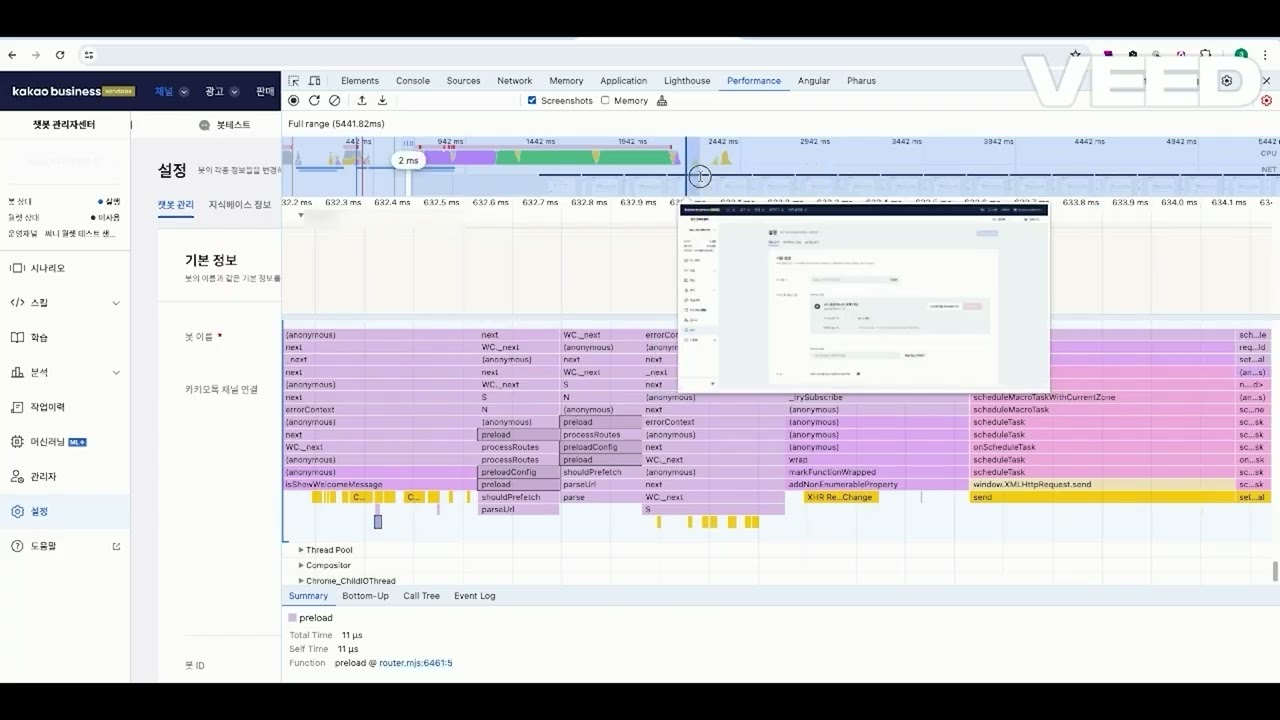Click the DevTools inspect element icon
The width and height of the screenshot is (1280, 720).
click(x=294, y=81)
